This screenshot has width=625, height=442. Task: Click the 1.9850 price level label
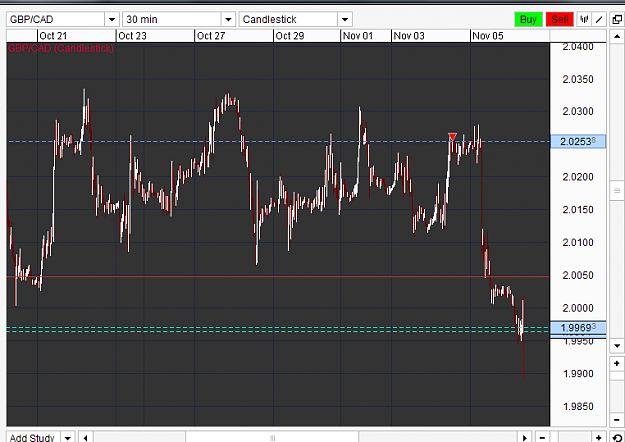(x=578, y=407)
